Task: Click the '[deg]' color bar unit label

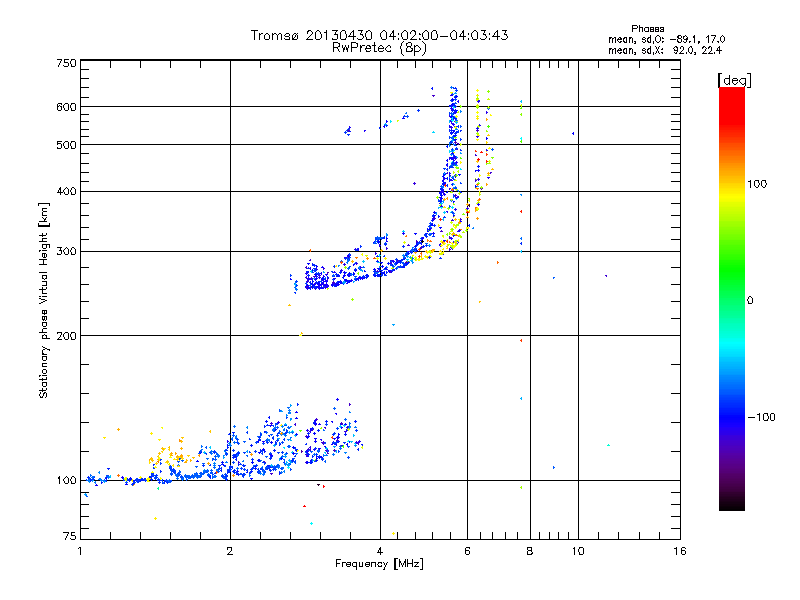Action: click(734, 80)
